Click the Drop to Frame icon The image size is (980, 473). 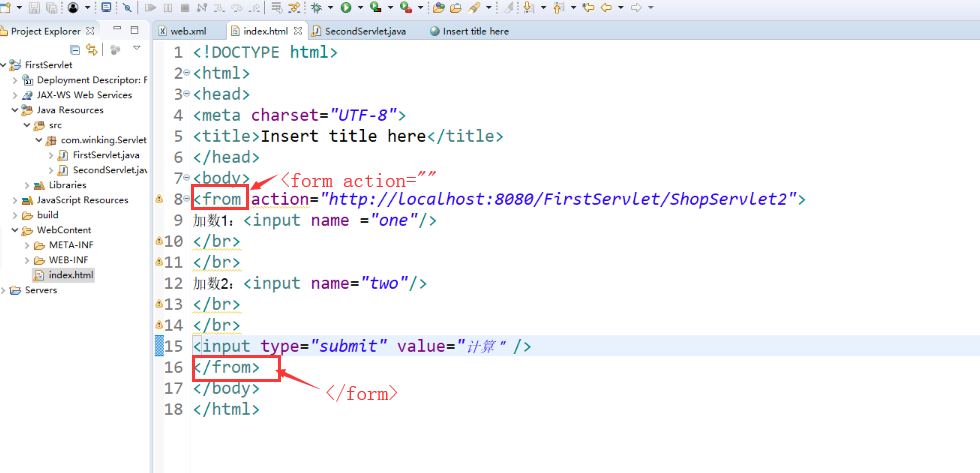(x=276, y=7)
